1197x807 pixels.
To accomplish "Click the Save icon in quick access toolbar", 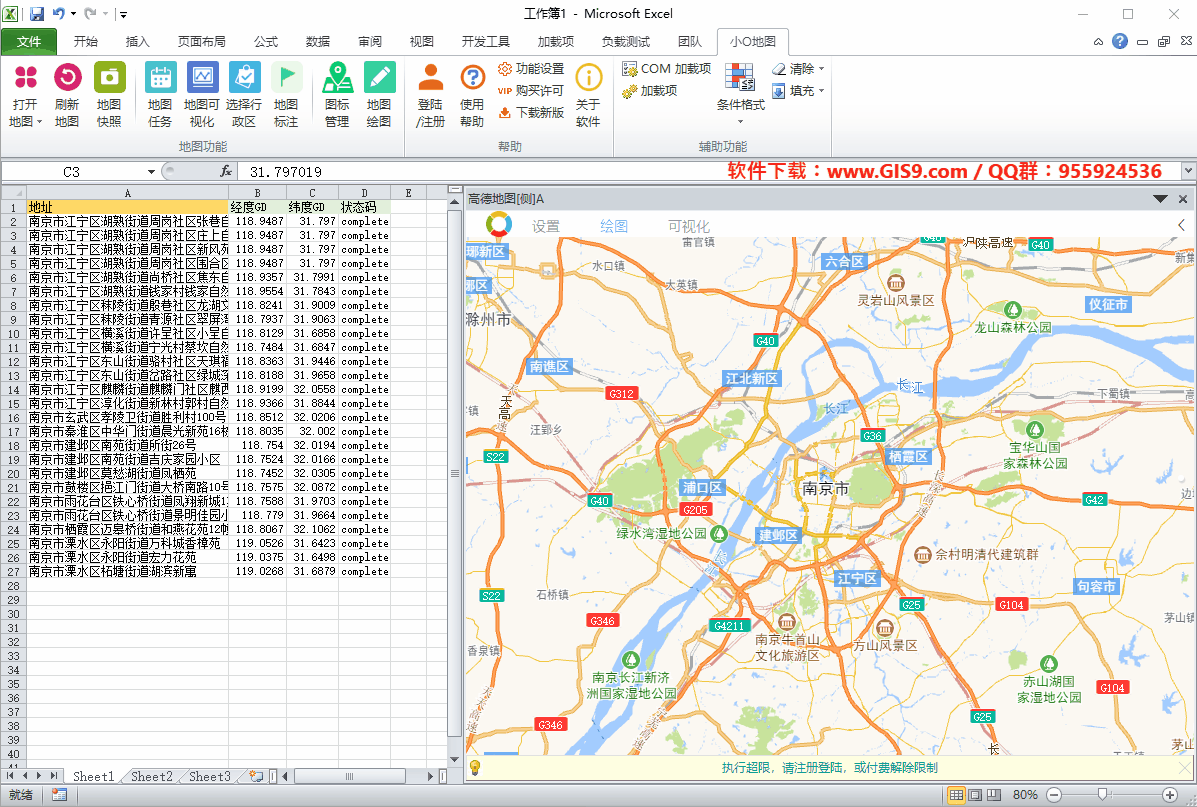I will (36, 14).
